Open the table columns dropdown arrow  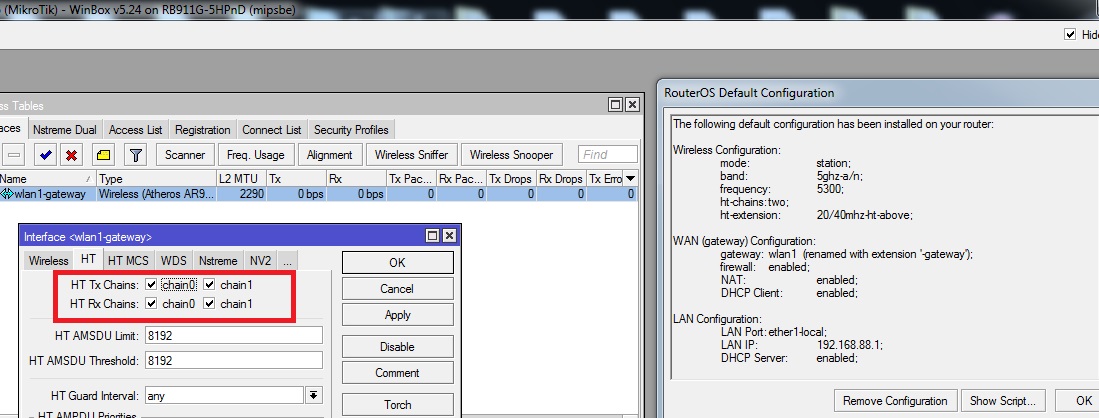(x=630, y=179)
